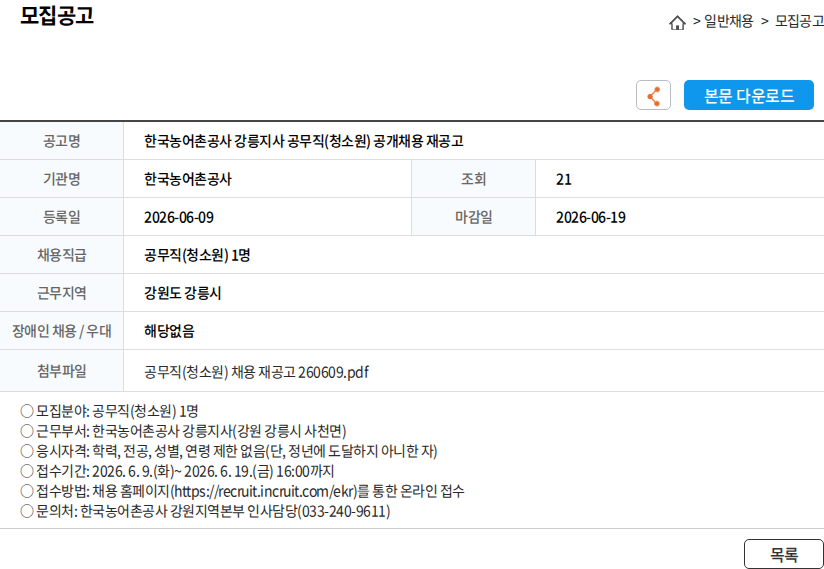Click the 공고명 label cell
The width and height of the screenshot is (824, 569).
click(x=61, y=141)
